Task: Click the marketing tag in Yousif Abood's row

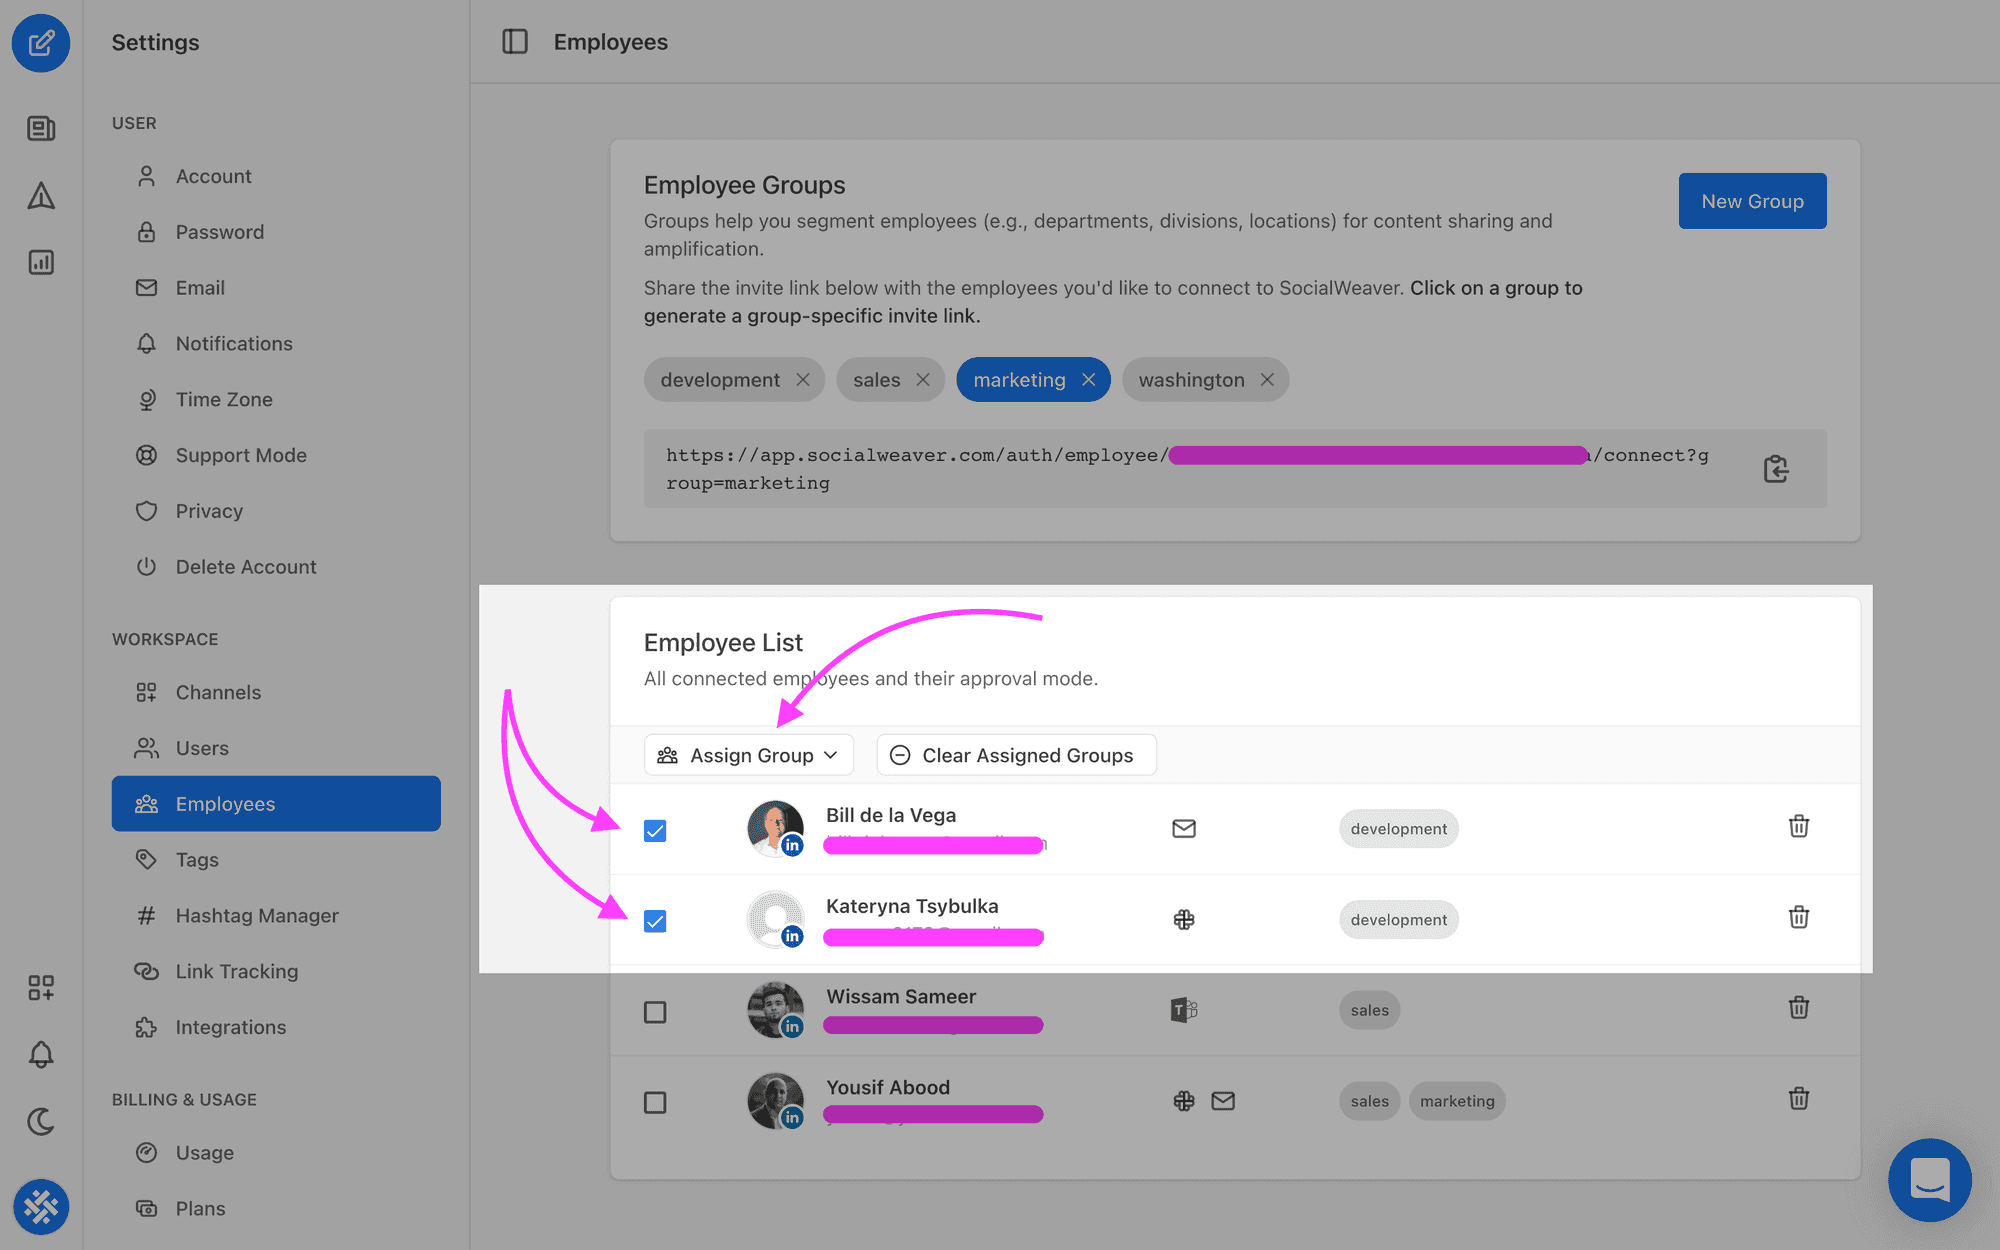Action: click(x=1457, y=1101)
